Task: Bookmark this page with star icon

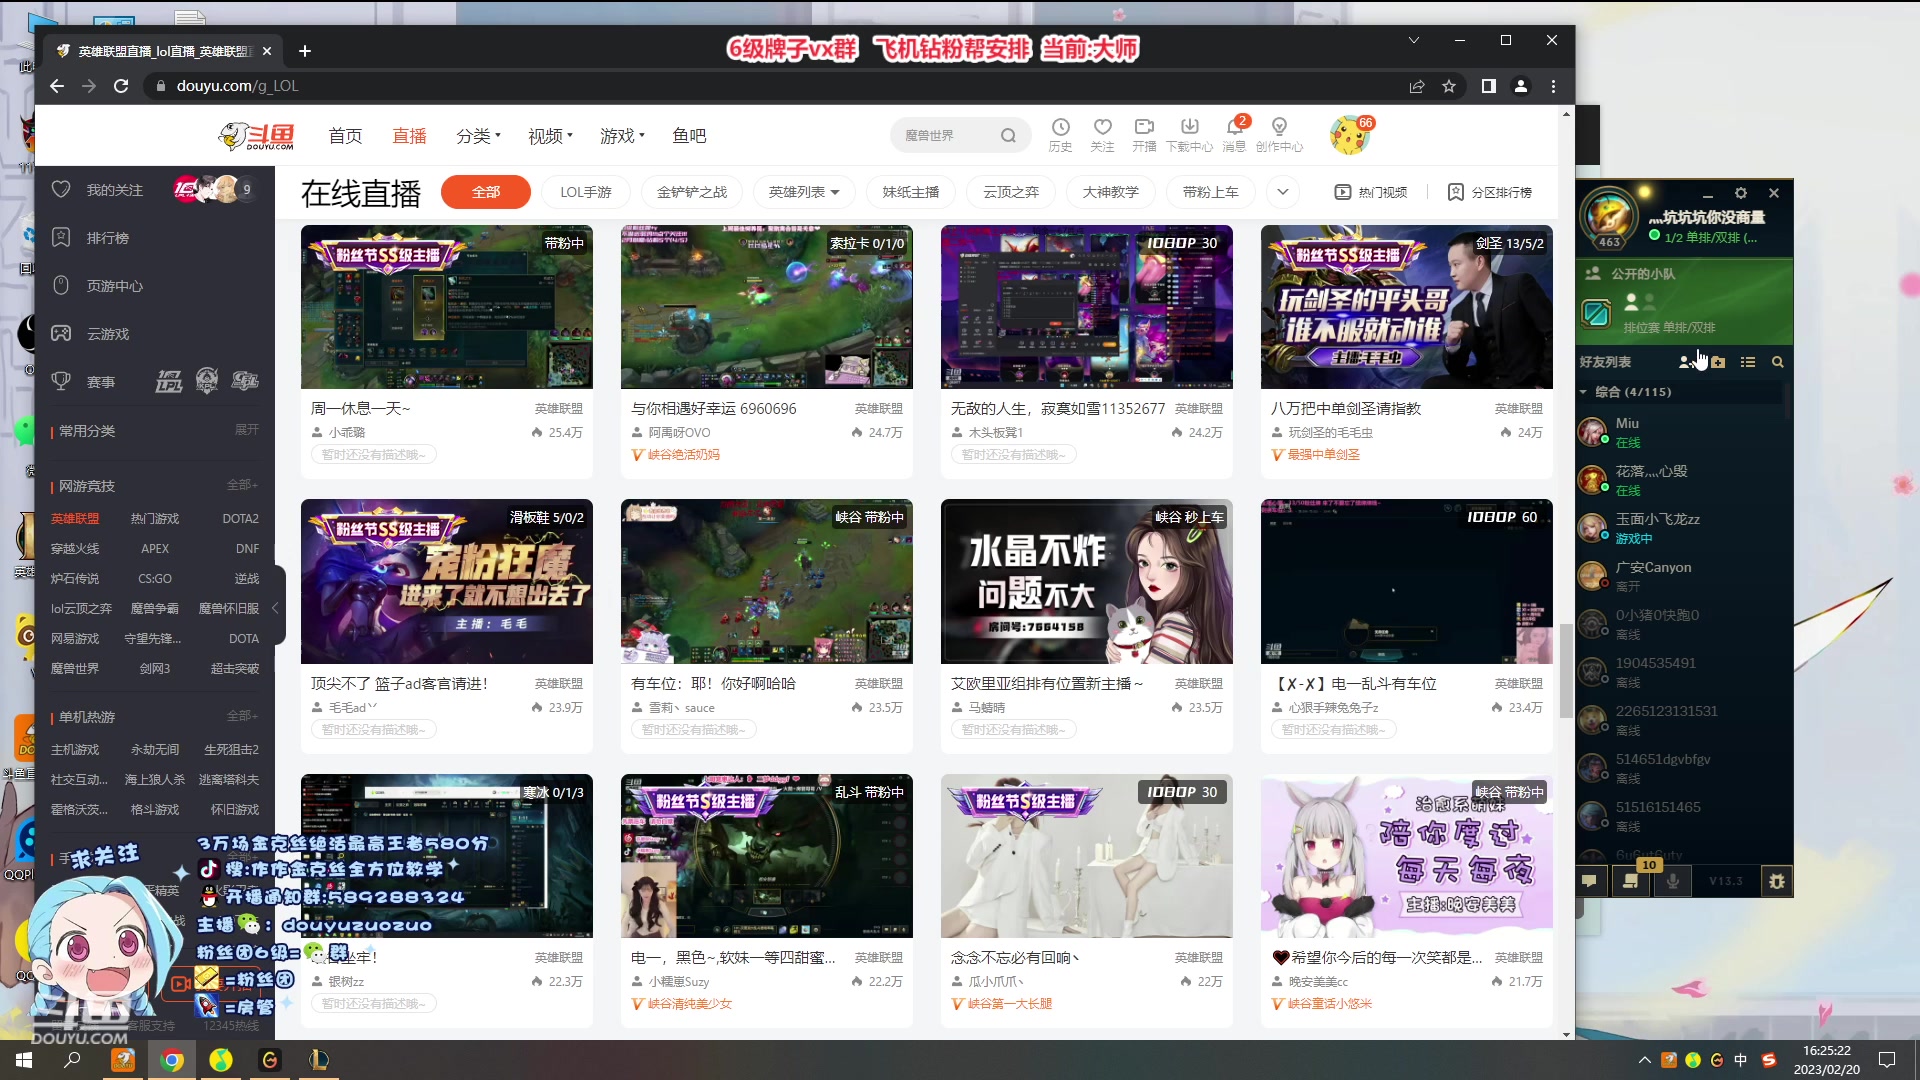Action: click(x=1449, y=86)
